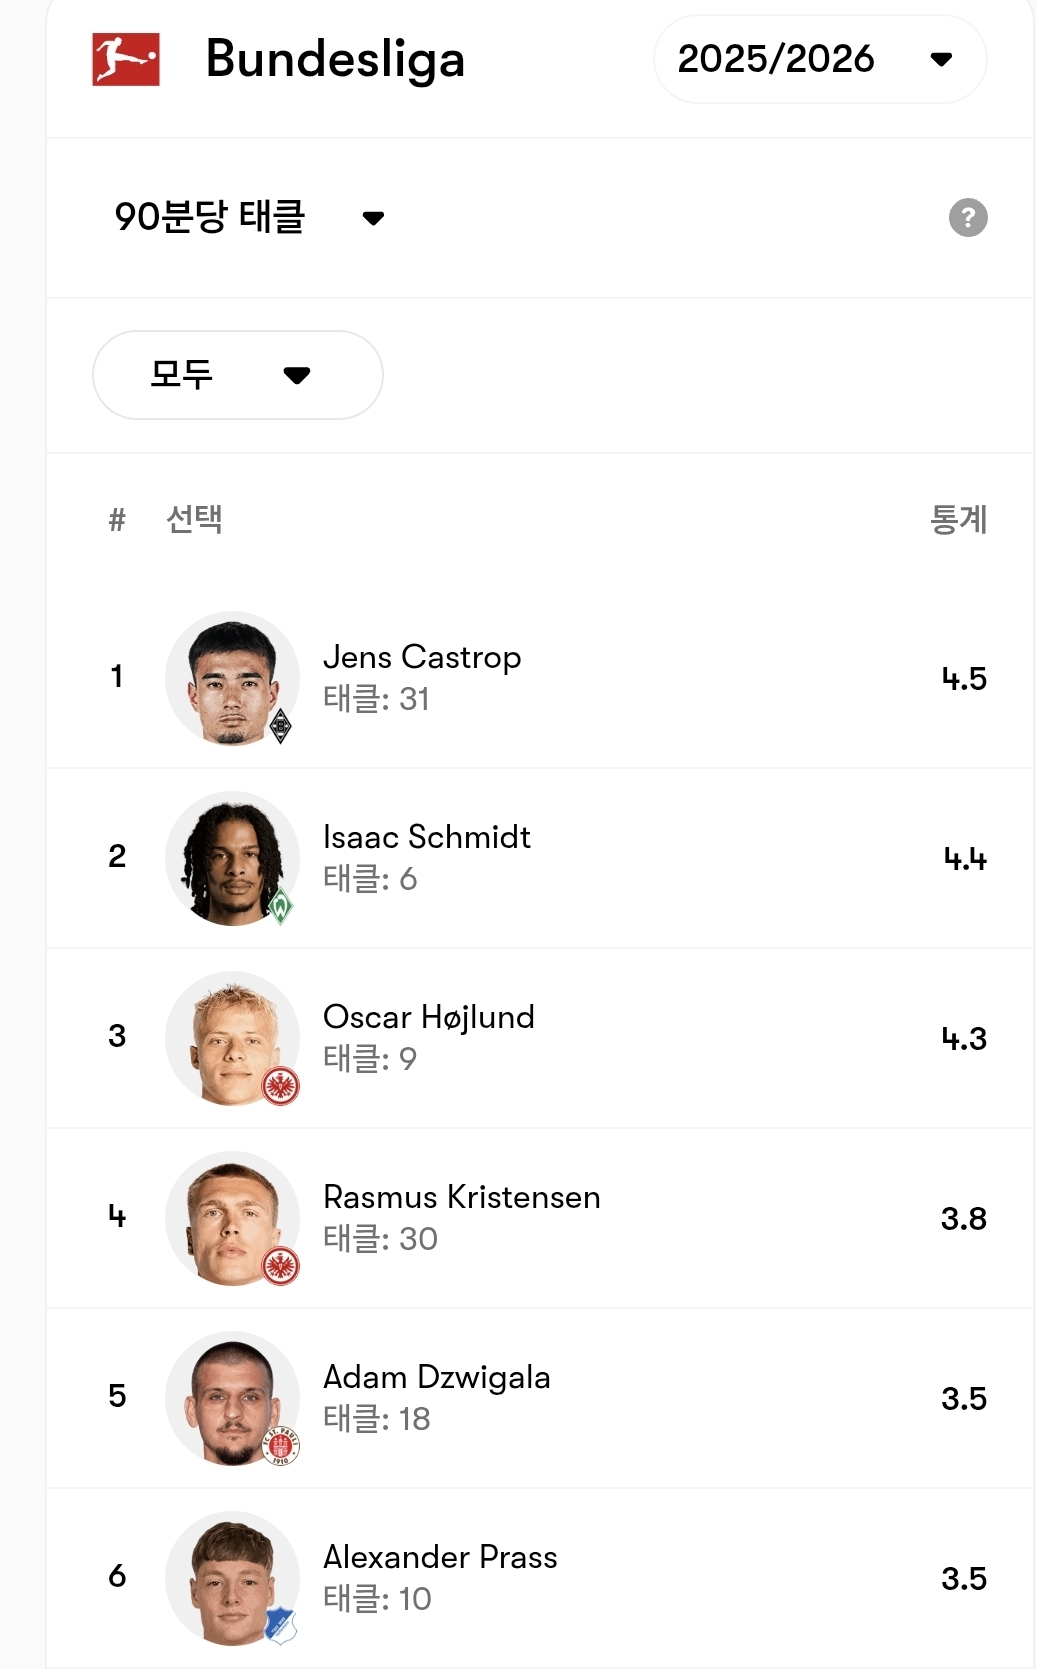The height and width of the screenshot is (1669, 1037).
Task: Click the 선택 column header
Action: [194, 519]
